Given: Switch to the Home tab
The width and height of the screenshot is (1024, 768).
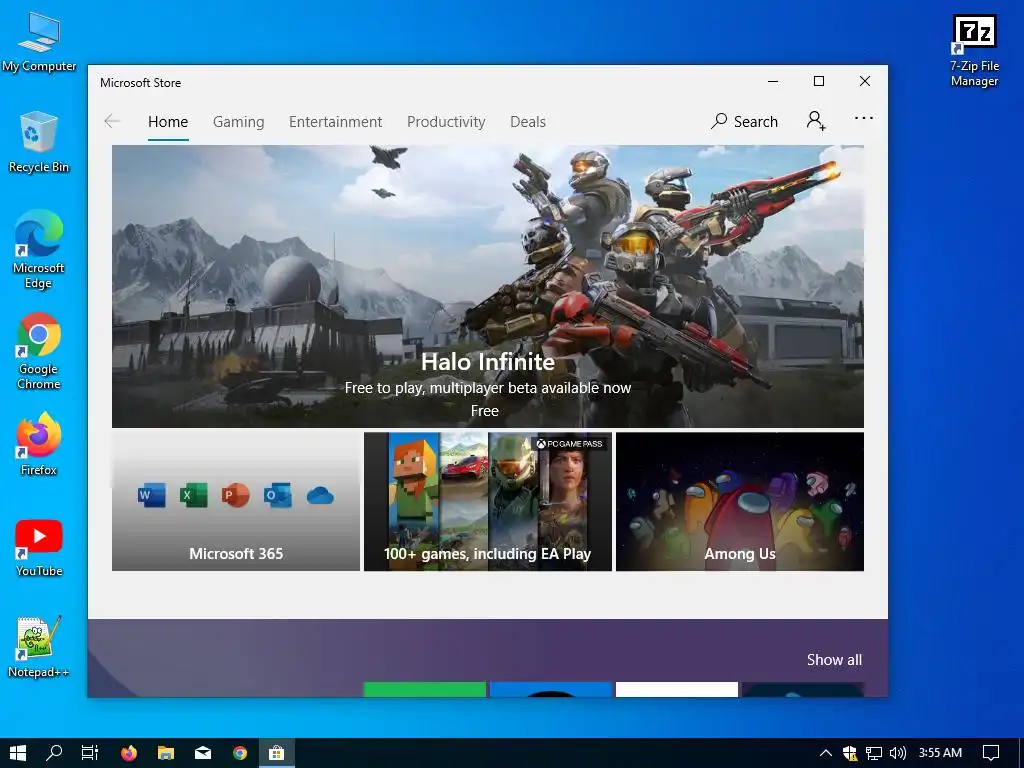Looking at the screenshot, I should point(168,121).
